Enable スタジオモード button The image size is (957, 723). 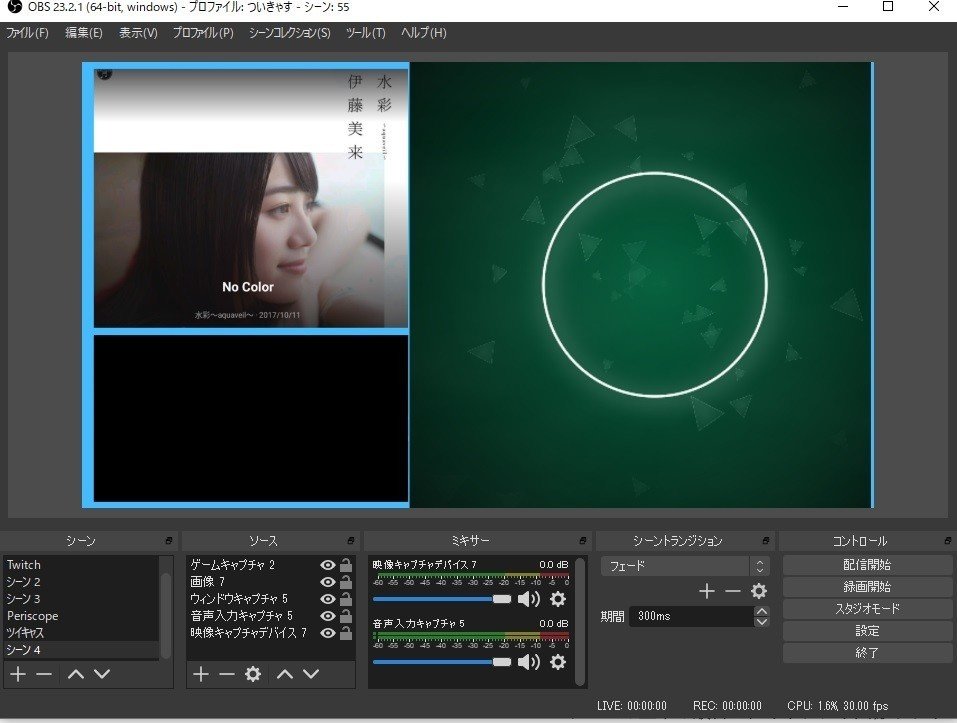tap(867, 609)
